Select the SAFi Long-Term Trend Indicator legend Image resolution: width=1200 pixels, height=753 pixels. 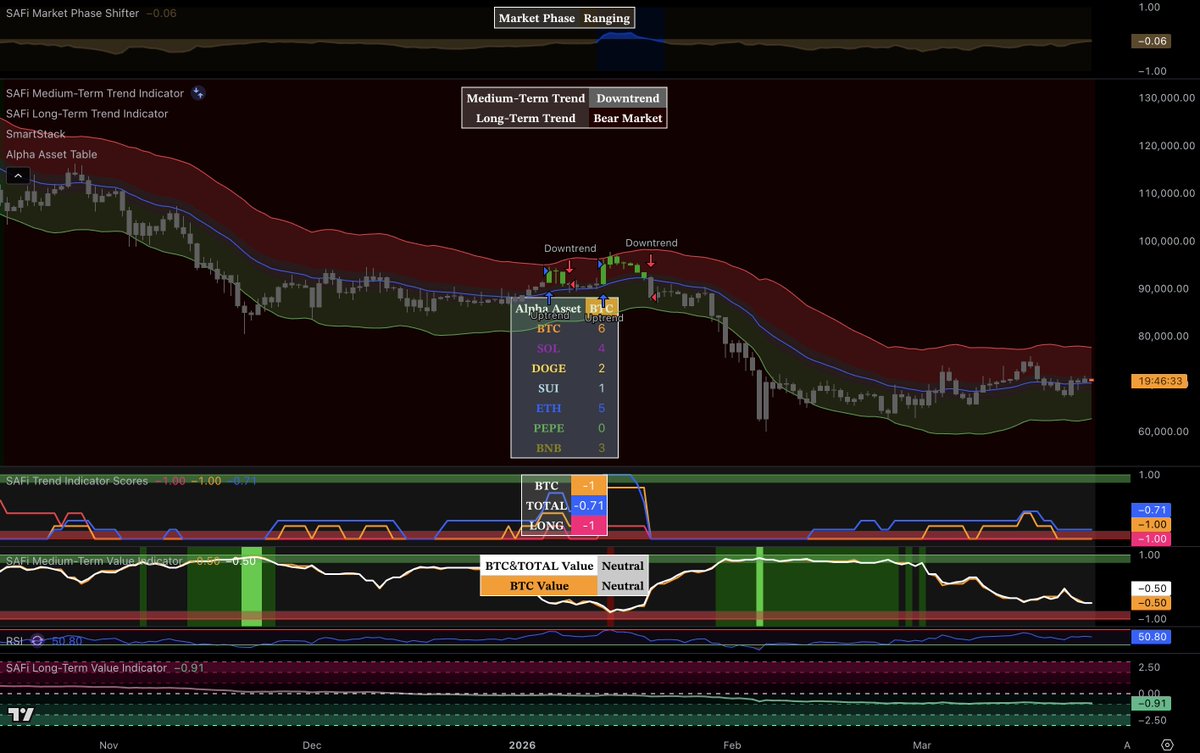(87, 114)
